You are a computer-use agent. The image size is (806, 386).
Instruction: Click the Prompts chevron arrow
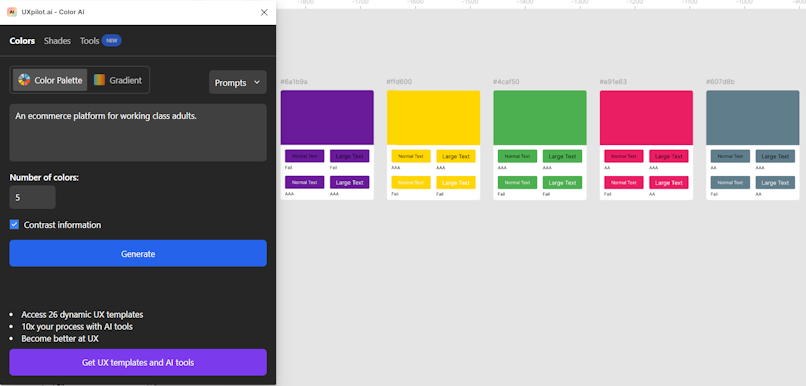(257, 82)
